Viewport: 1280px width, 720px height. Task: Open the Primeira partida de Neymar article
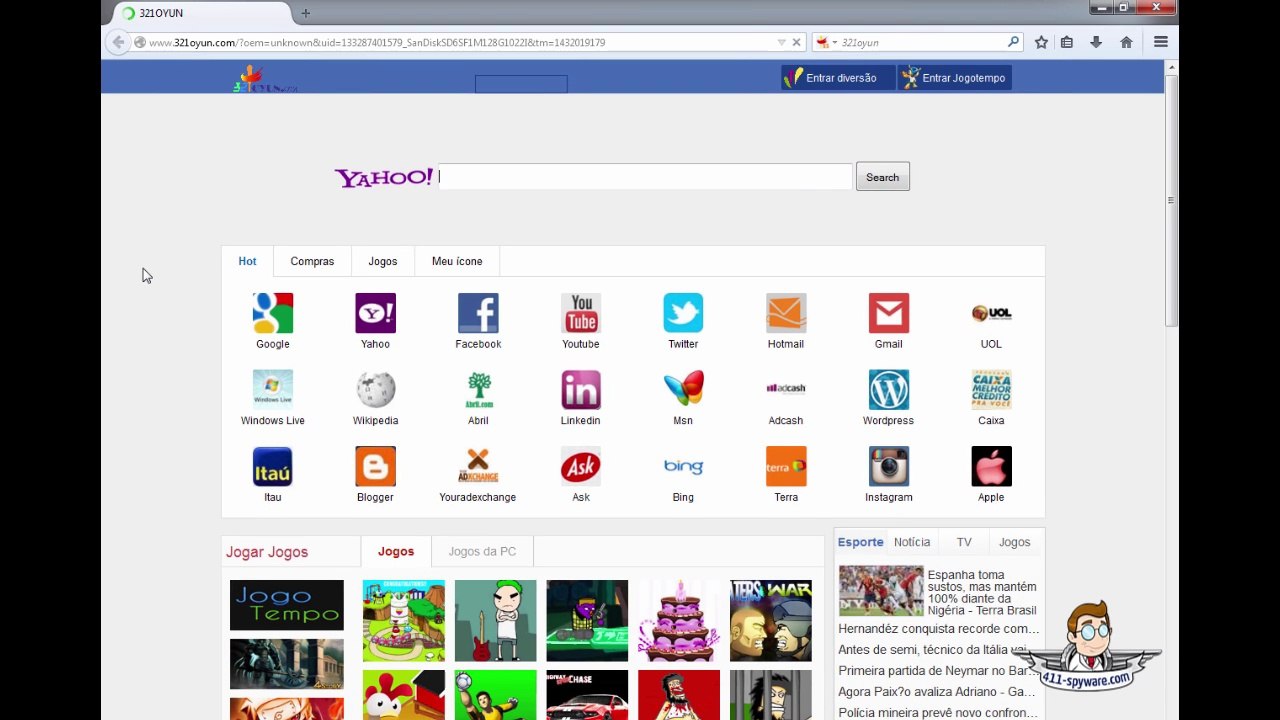[x=937, y=671]
